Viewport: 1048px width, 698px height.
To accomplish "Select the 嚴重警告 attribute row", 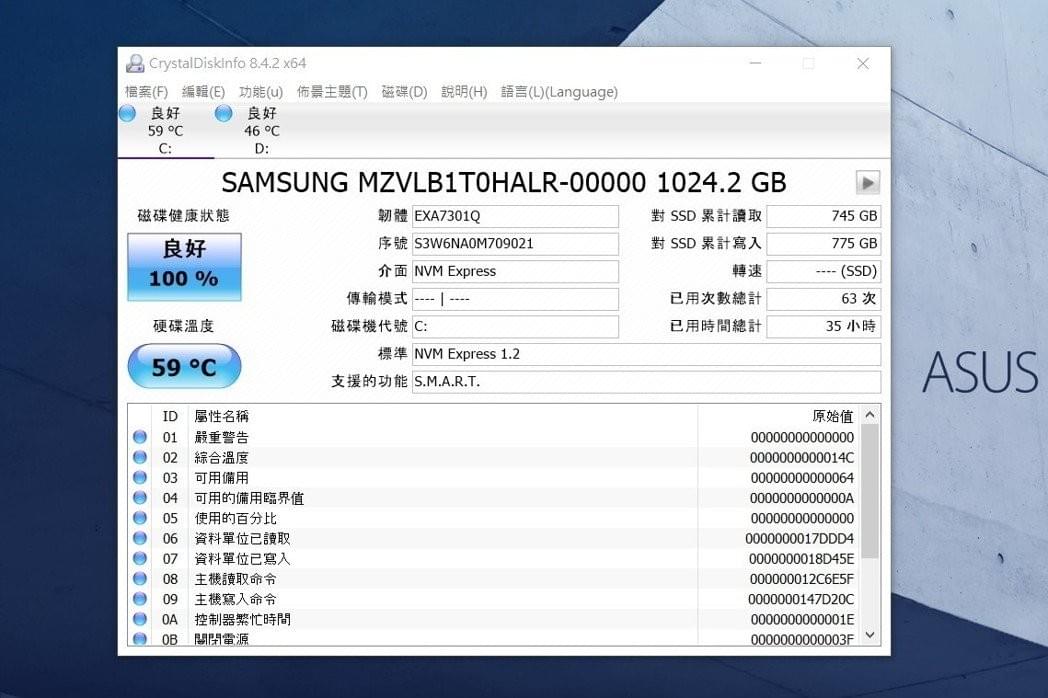I will tap(493, 437).
